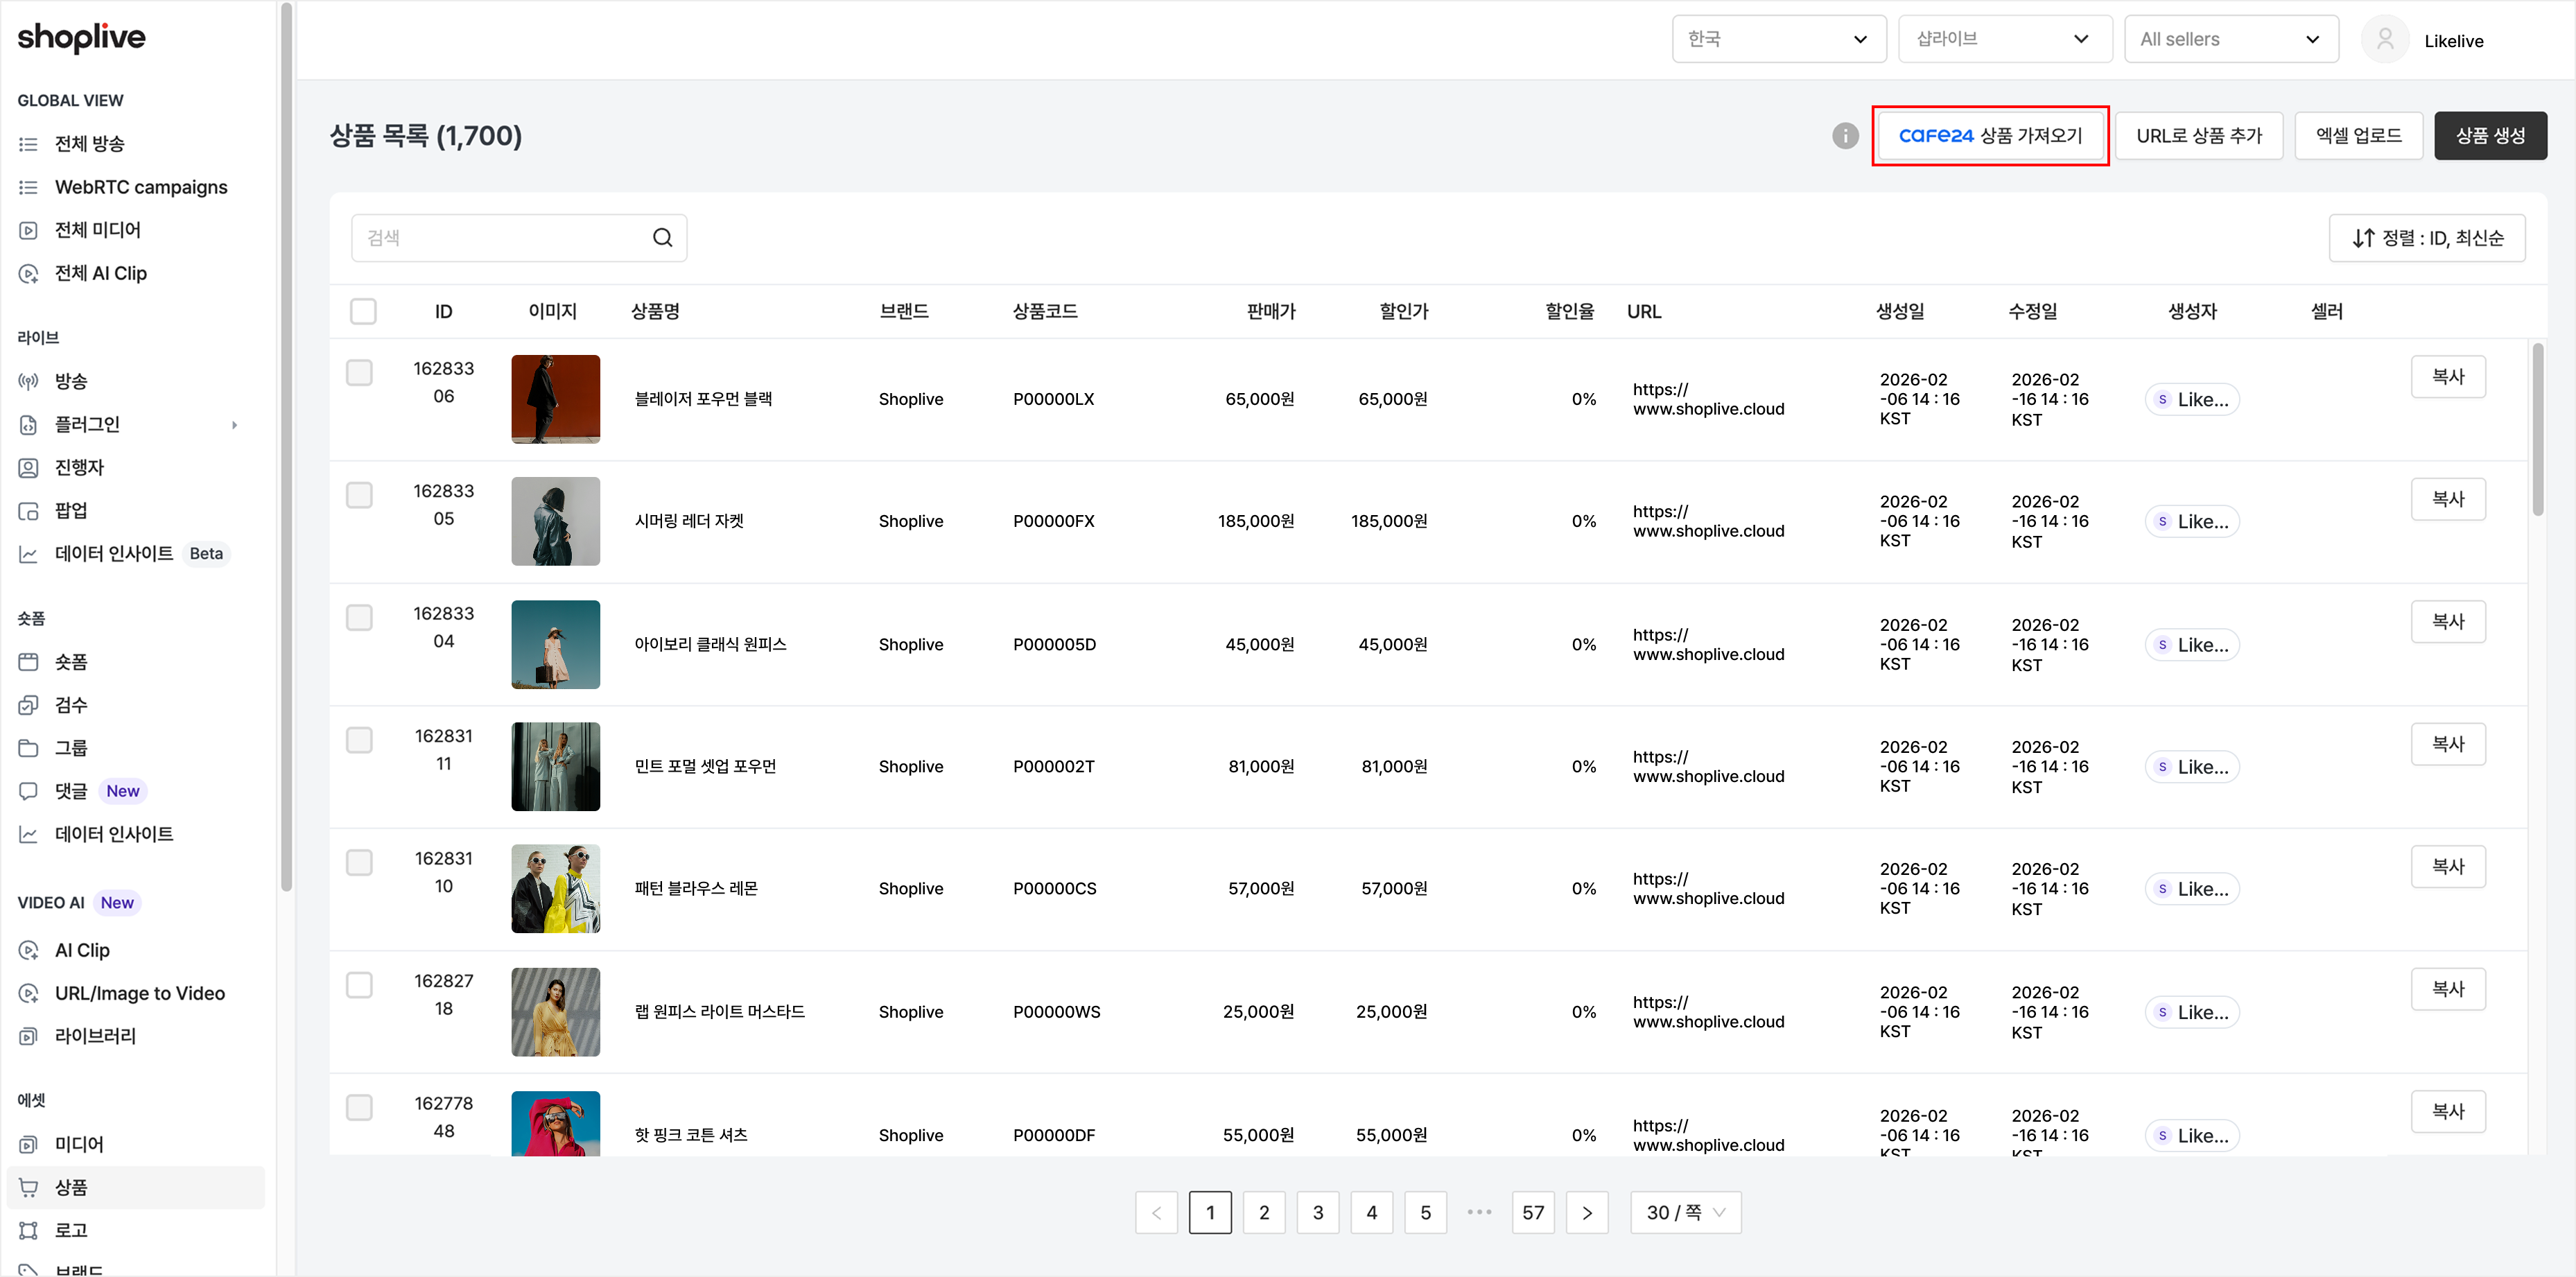This screenshot has height=1277, width=2576.
Task: Click cafe24 상품 가져오기 button
Action: pyautogui.click(x=1990, y=136)
